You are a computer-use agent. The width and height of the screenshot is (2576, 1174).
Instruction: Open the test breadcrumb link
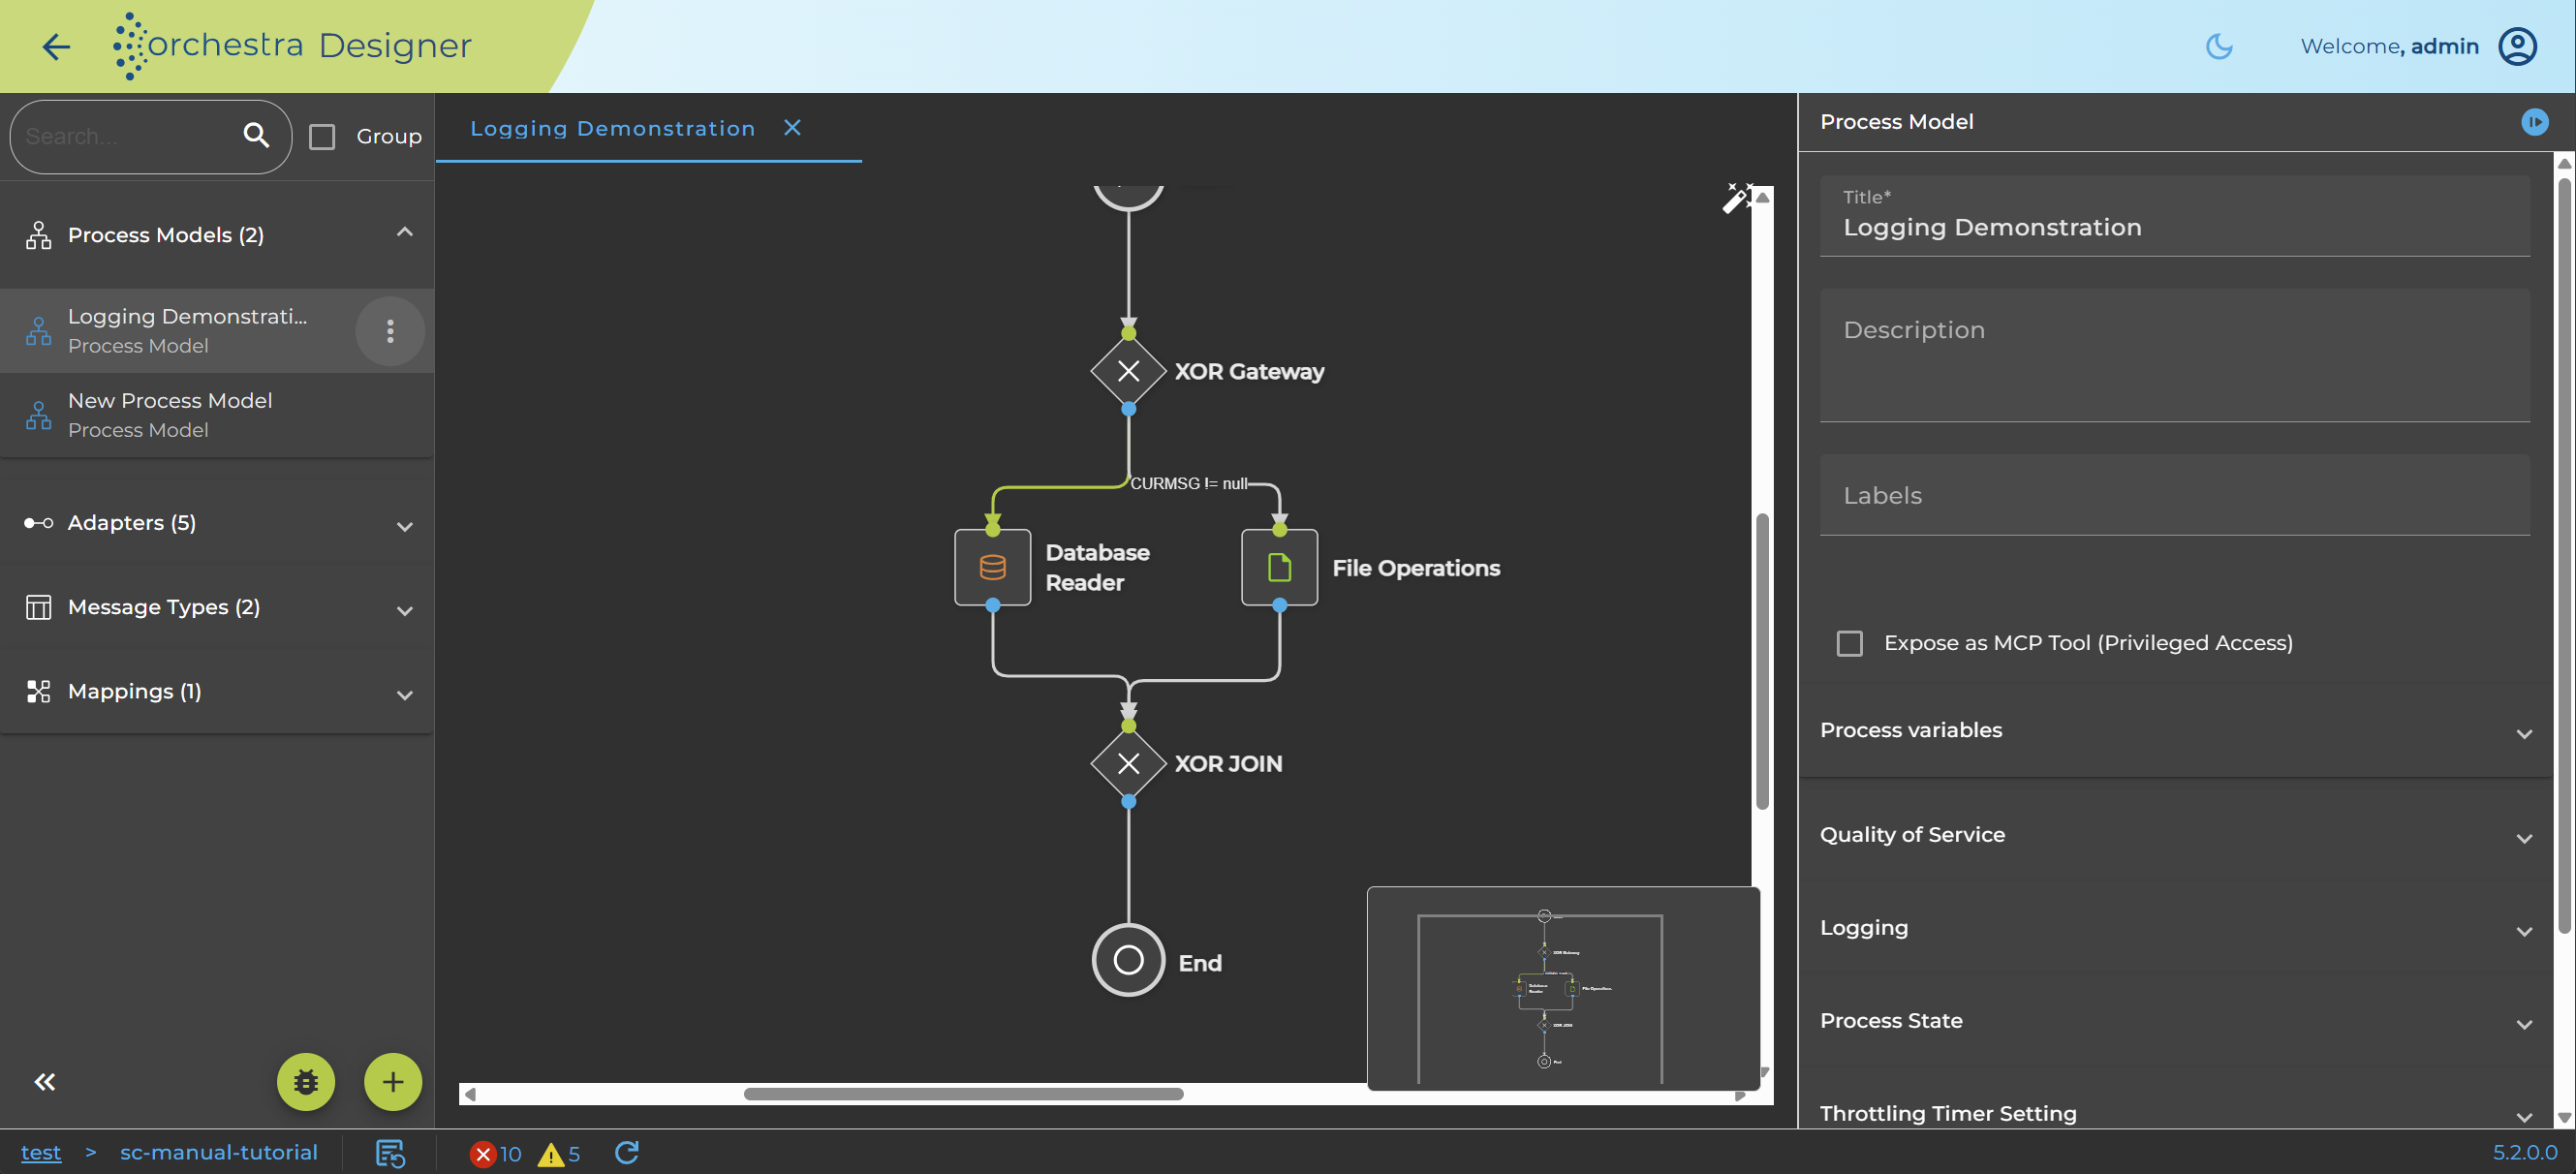(41, 1152)
